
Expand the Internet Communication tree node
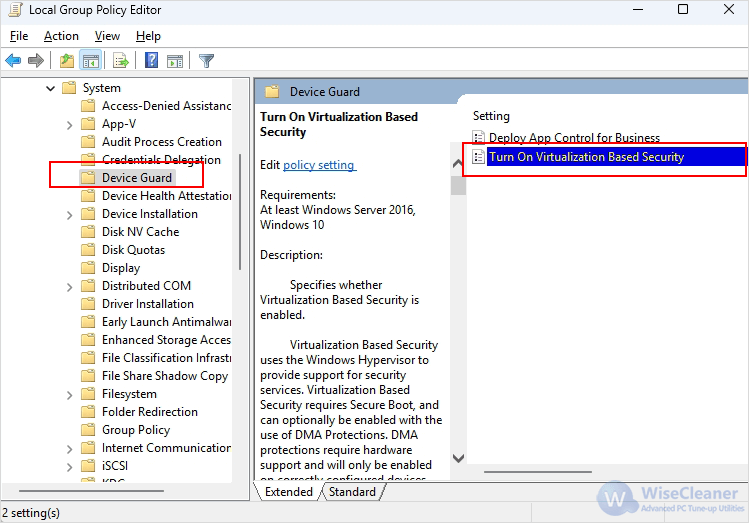coord(70,449)
